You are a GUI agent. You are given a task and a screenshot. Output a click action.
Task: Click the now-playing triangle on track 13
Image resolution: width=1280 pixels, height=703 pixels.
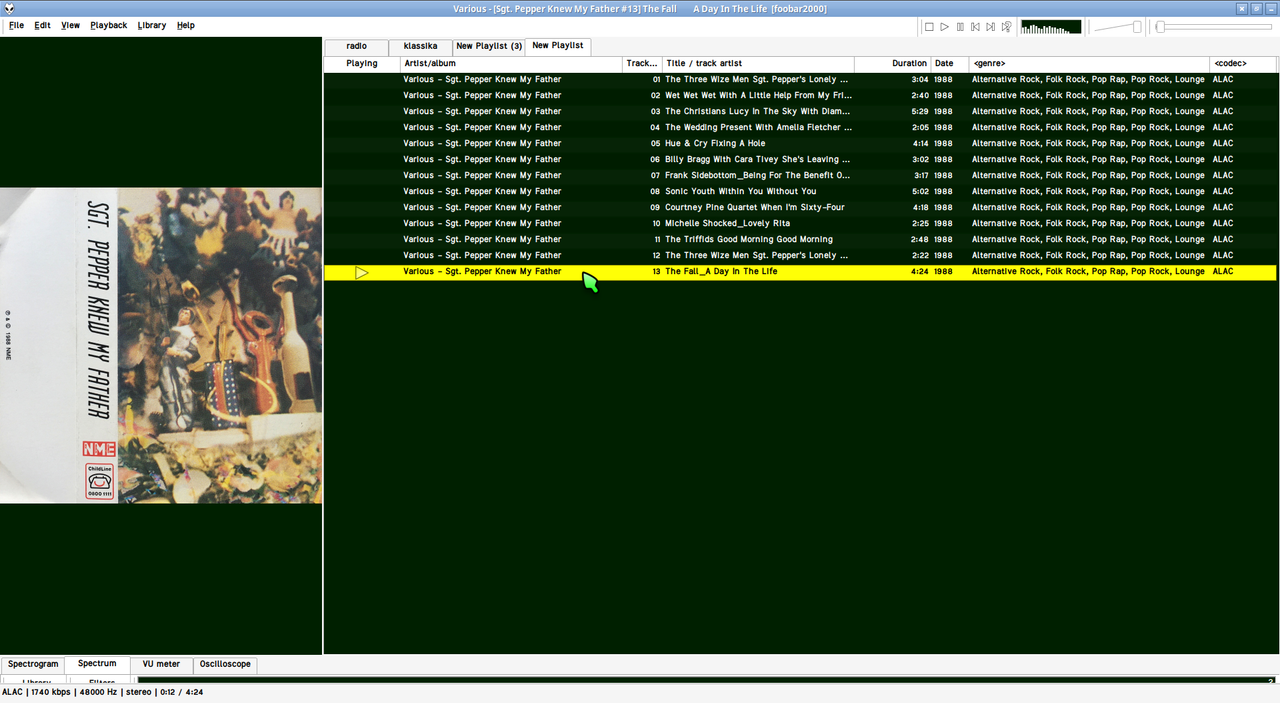point(362,272)
